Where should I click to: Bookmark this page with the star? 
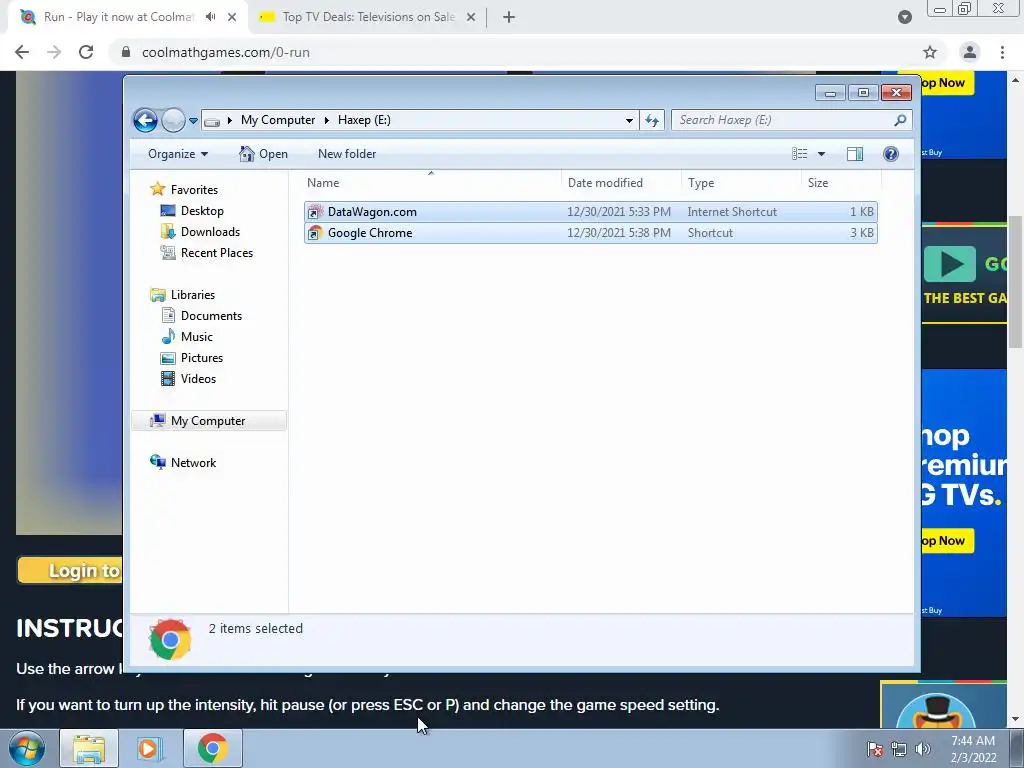tap(930, 52)
